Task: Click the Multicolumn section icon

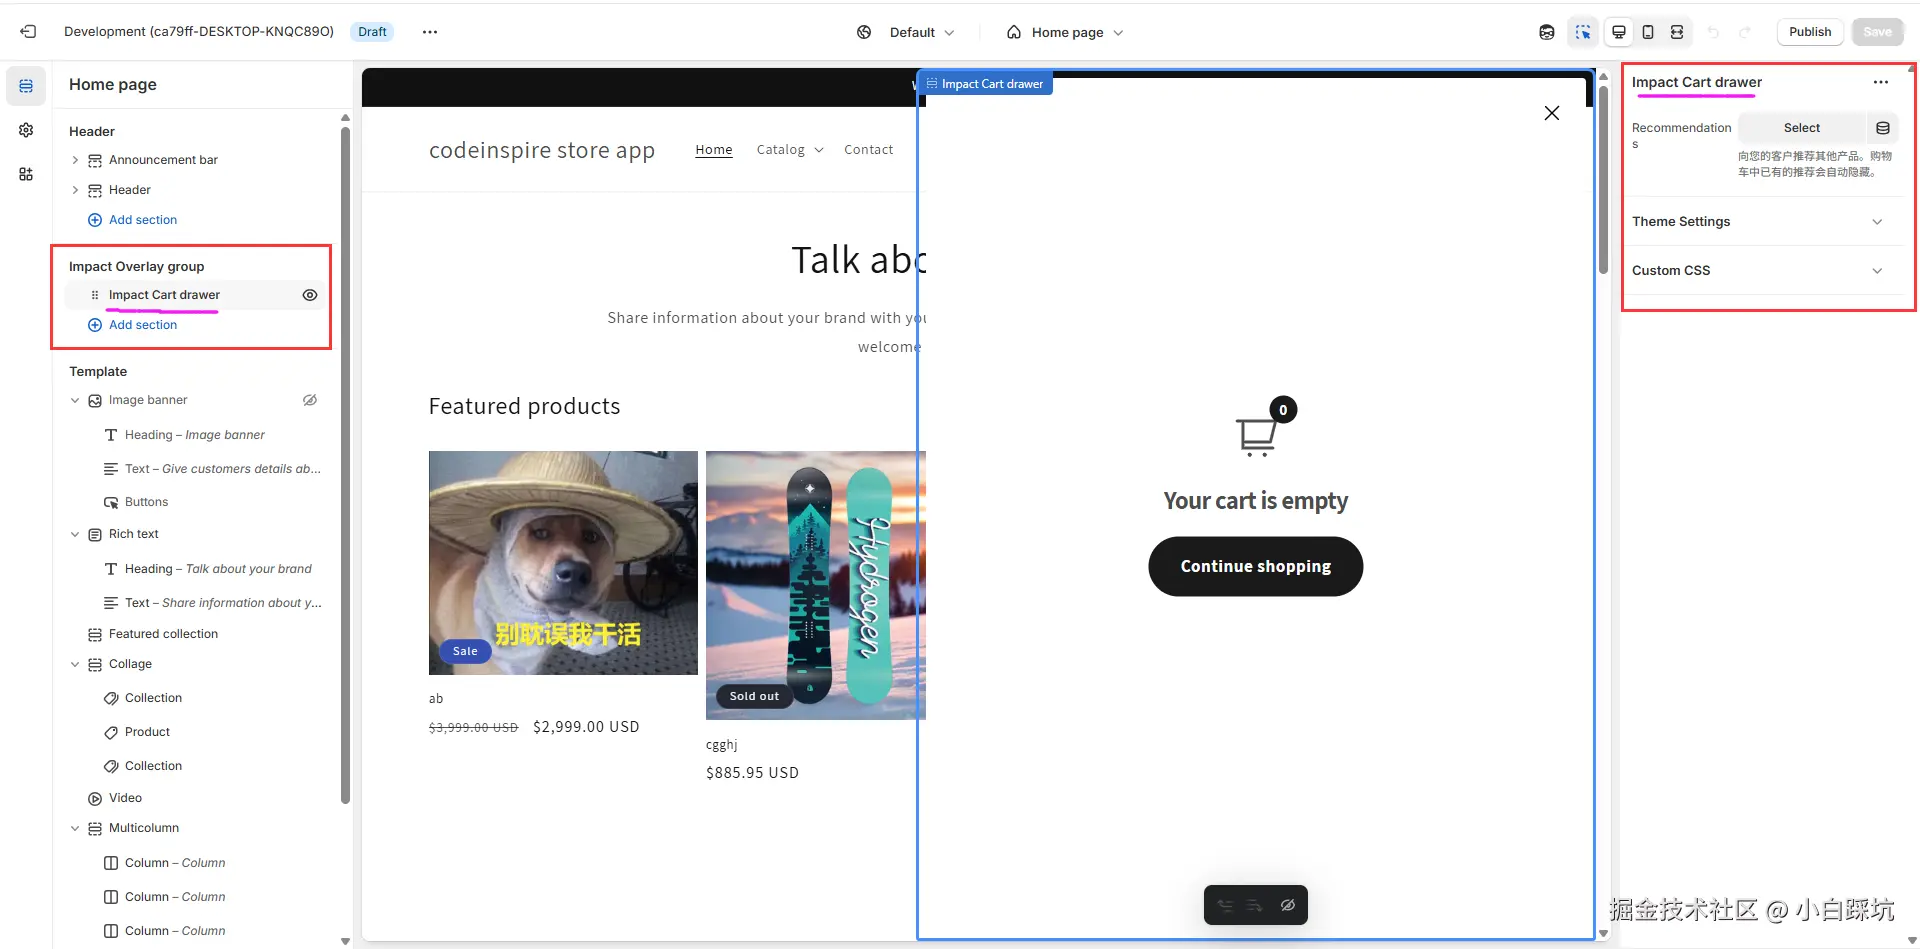Action: 95,828
